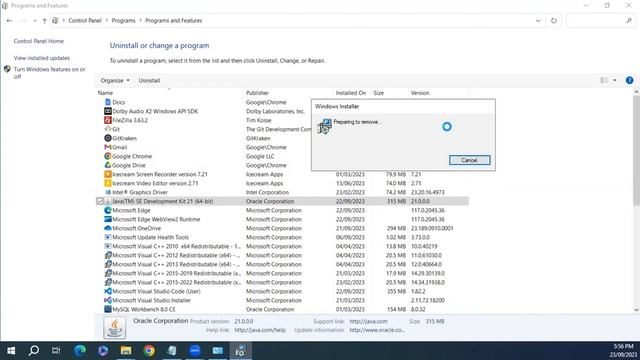Click the Programs and Features breadcrumb

click(173, 20)
